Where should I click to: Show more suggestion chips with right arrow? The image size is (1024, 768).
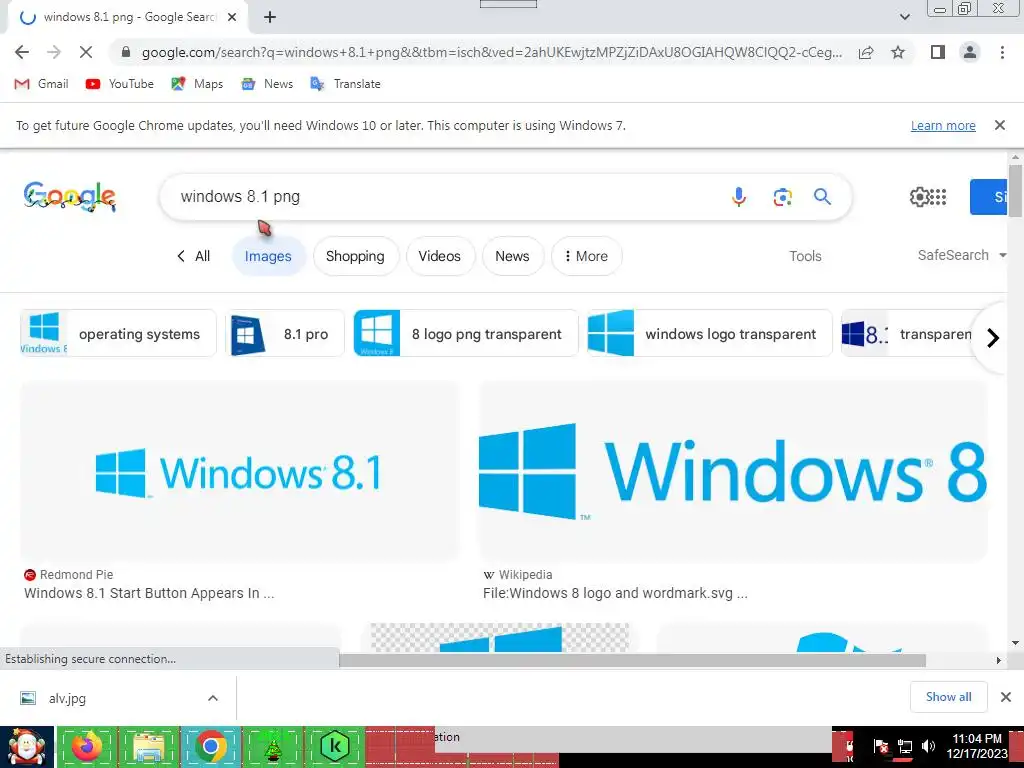tap(992, 338)
